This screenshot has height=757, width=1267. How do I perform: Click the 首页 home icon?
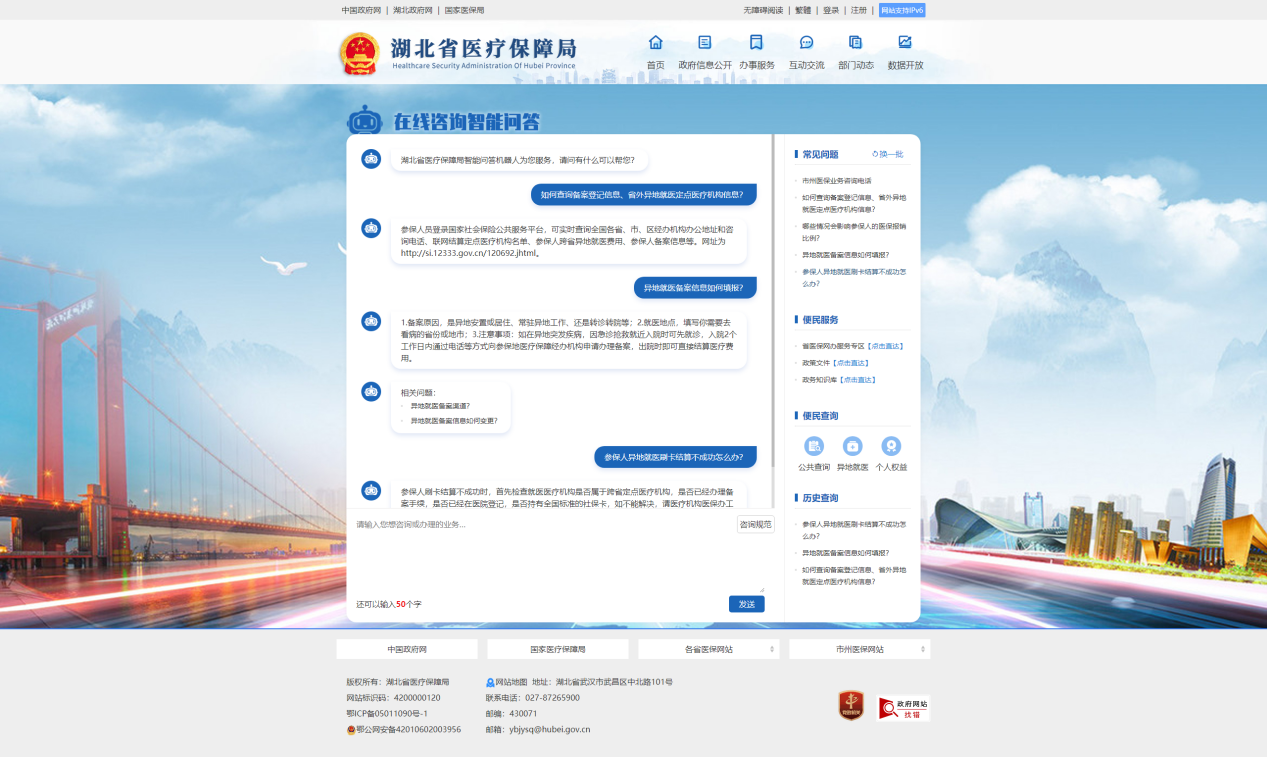(655, 43)
